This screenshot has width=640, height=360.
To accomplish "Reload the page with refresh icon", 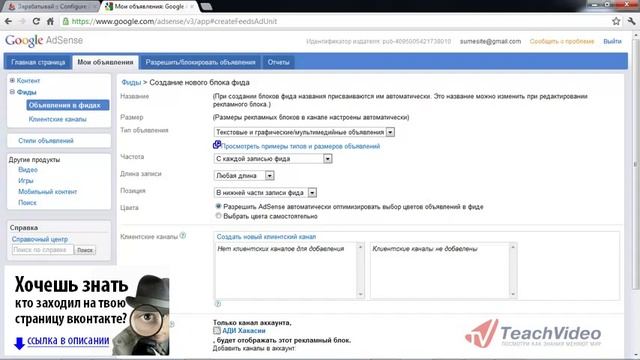I will [x=36, y=21].
